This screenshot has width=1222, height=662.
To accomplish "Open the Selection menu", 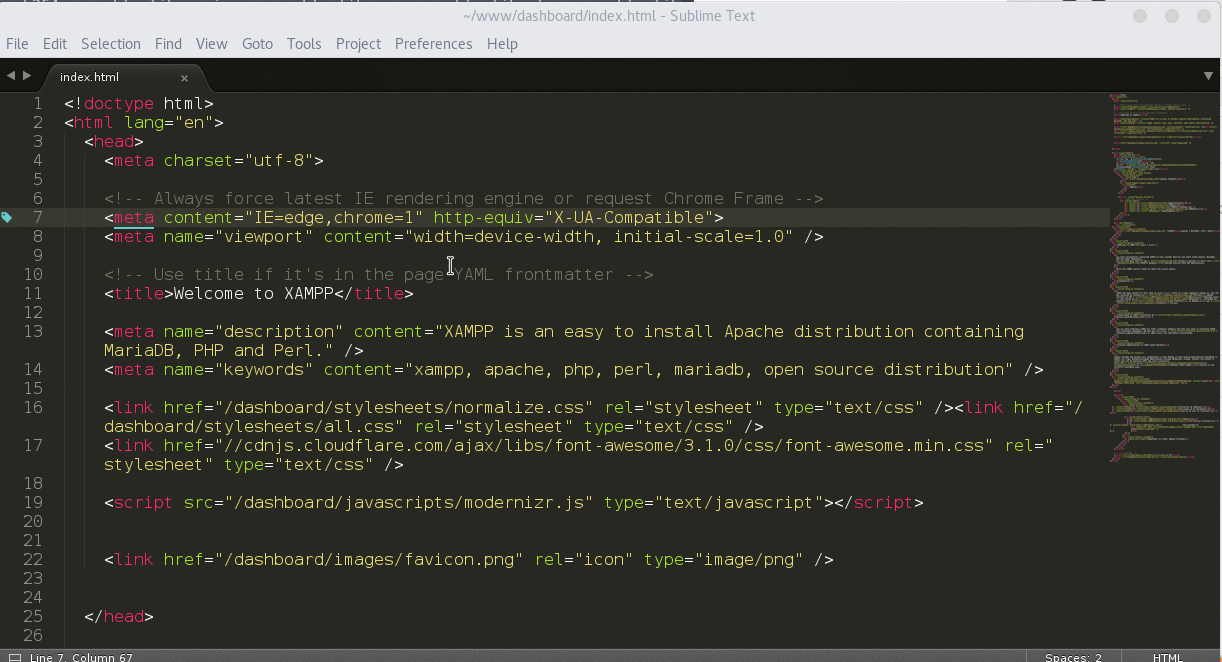I will tap(111, 44).
